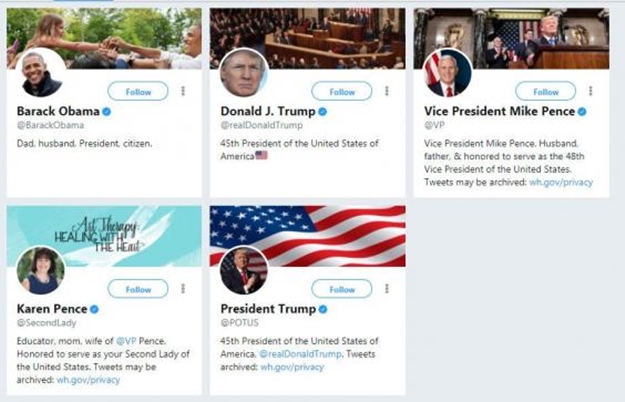Viewport: 625px width, 402px height.
Task: Select Karen Pence's profile avatar
Action: pyautogui.click(x=42, y=269)
